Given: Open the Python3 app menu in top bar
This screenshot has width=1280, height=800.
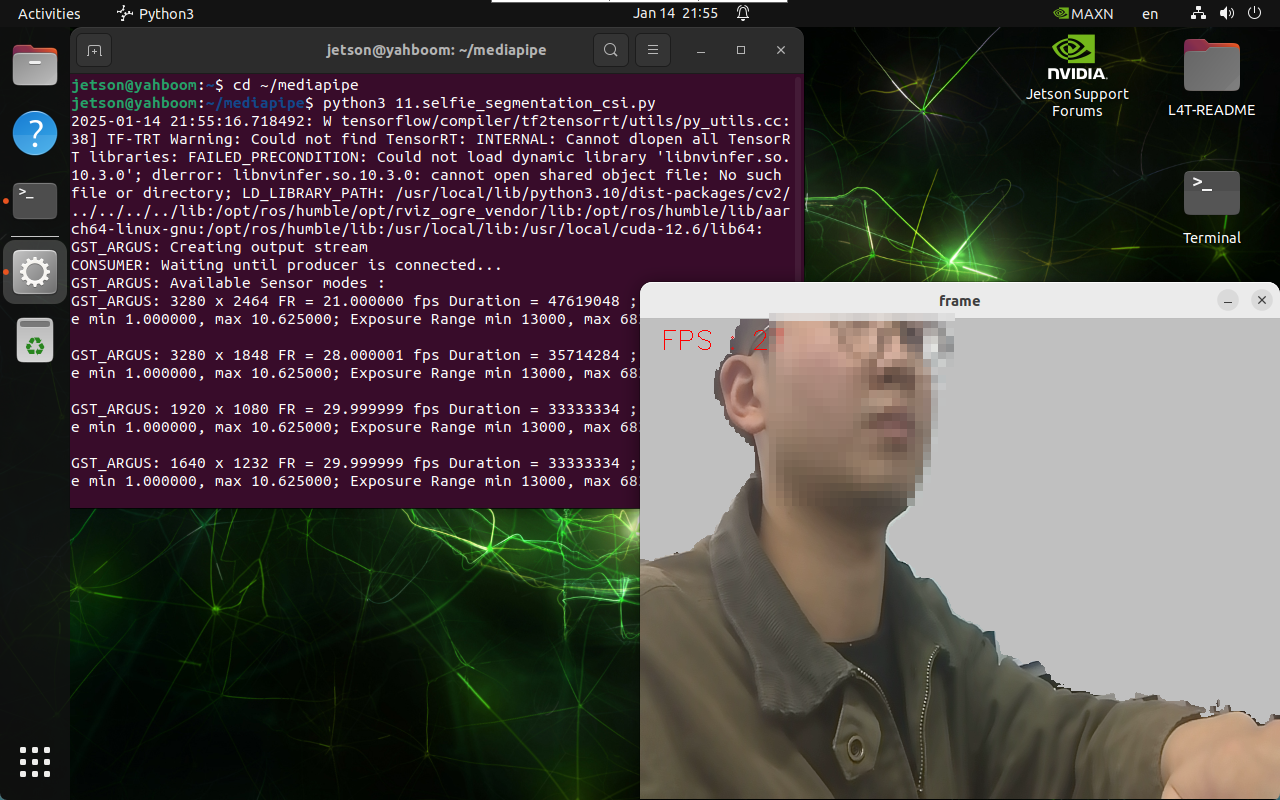Looking at the screenshot, I should [x=155, y=14].
